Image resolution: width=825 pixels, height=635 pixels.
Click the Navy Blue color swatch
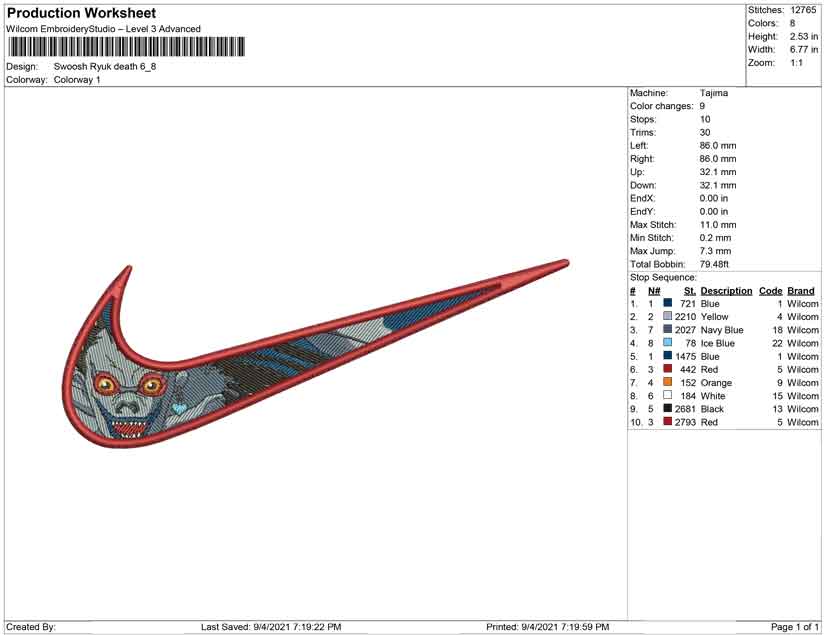[x=667, y=330]
